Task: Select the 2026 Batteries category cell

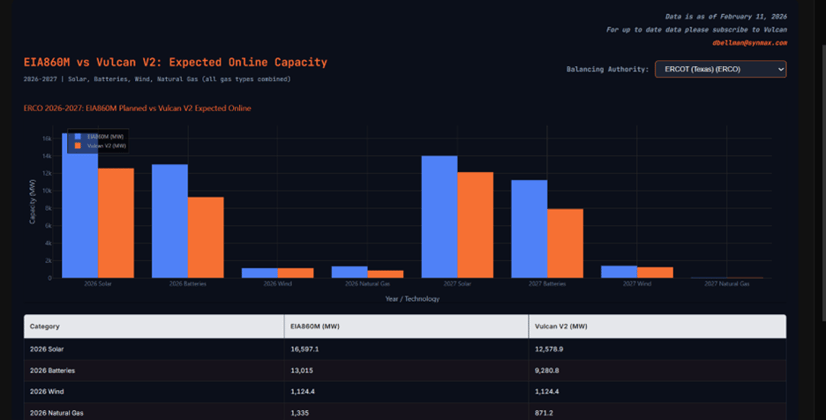Action: tap(53, 370)
